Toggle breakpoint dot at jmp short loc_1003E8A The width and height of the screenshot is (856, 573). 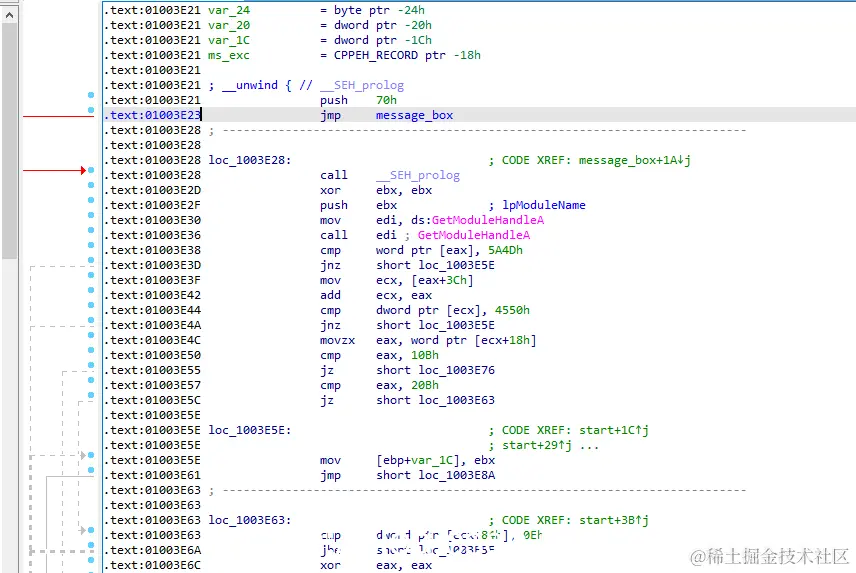[x=91, y=470]
